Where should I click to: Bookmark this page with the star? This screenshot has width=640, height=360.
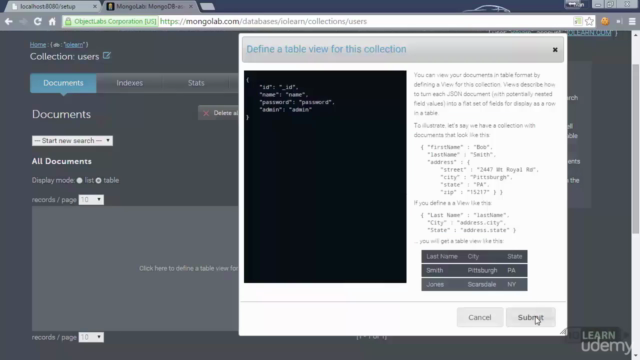click(x=589, y=21)
